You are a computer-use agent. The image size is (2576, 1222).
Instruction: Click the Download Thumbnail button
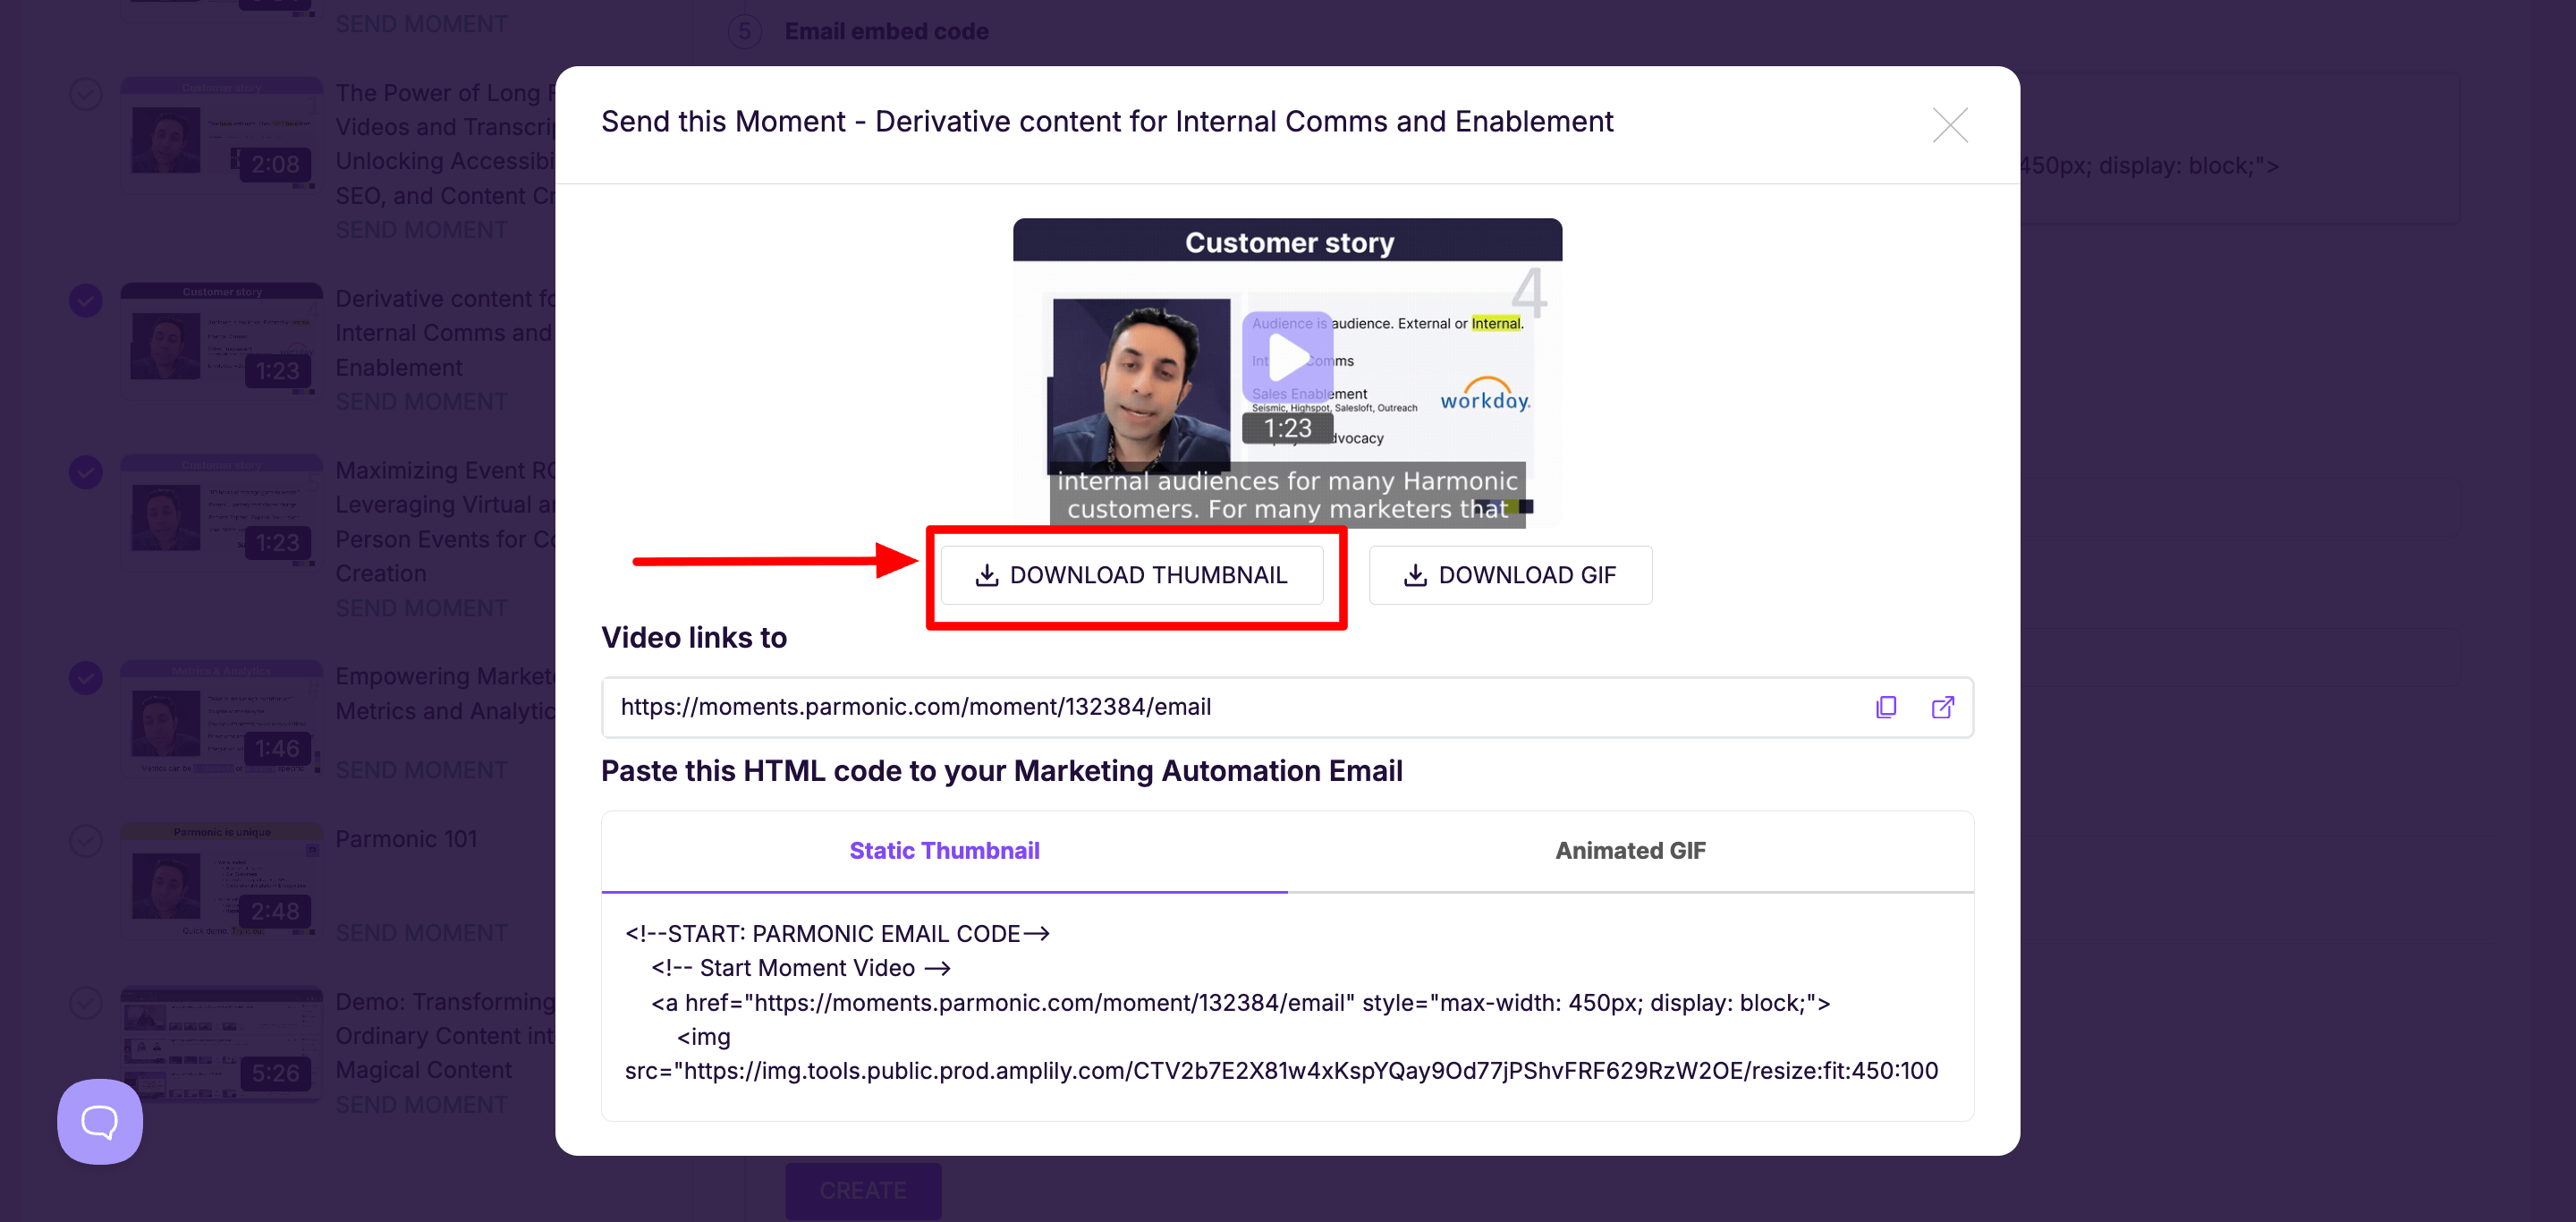coord(1131,575)
